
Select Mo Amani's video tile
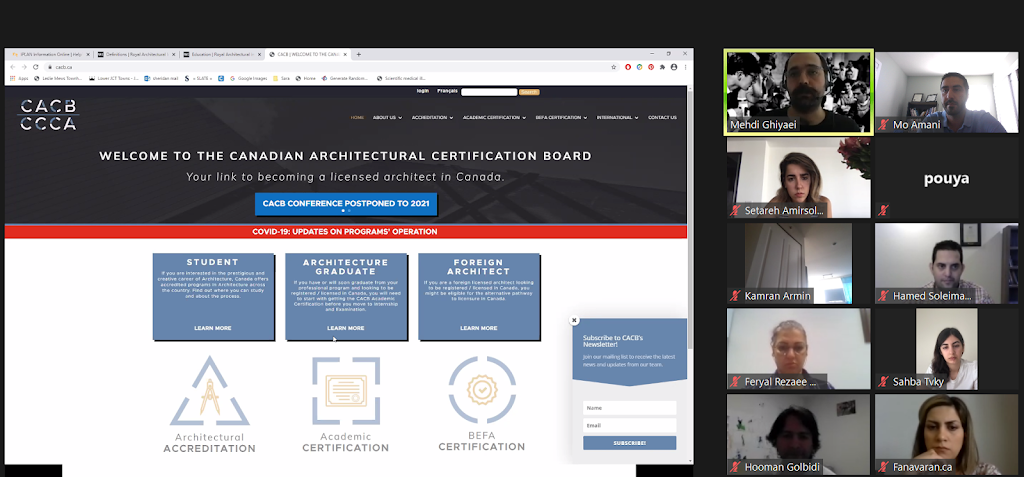tap(946, 93)
